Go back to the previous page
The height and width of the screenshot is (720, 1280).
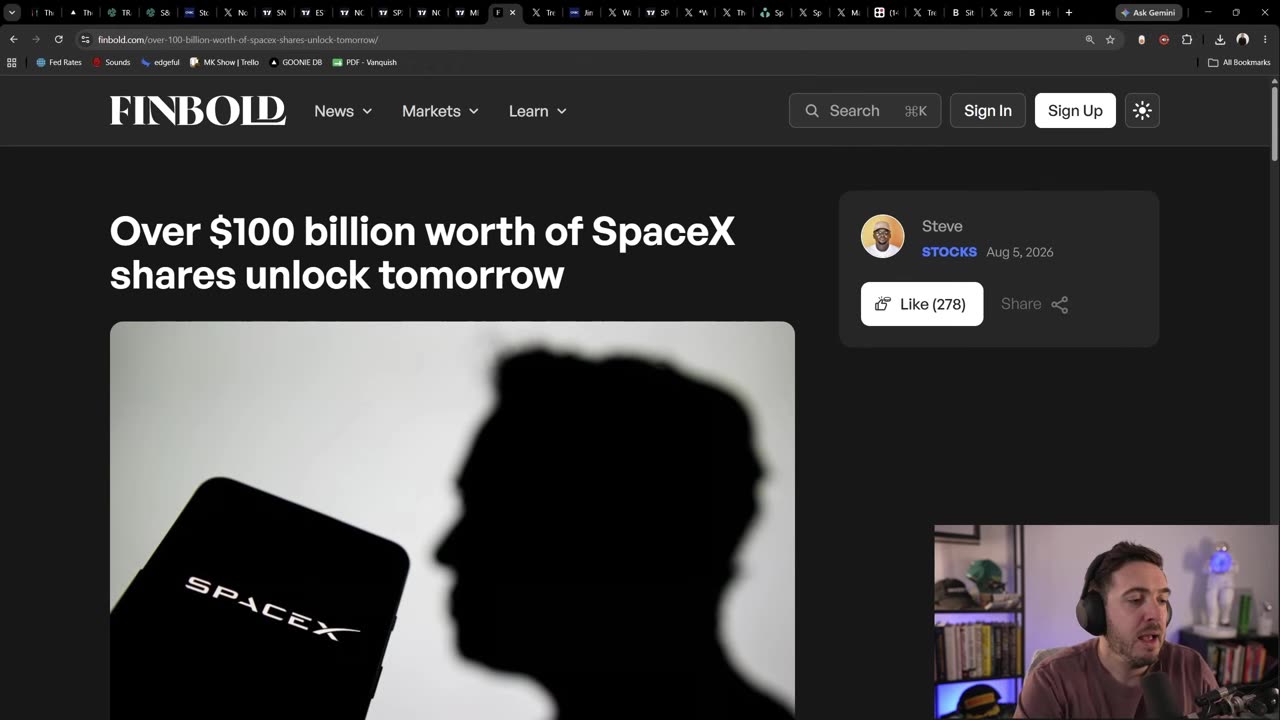(x=13, y=39)
